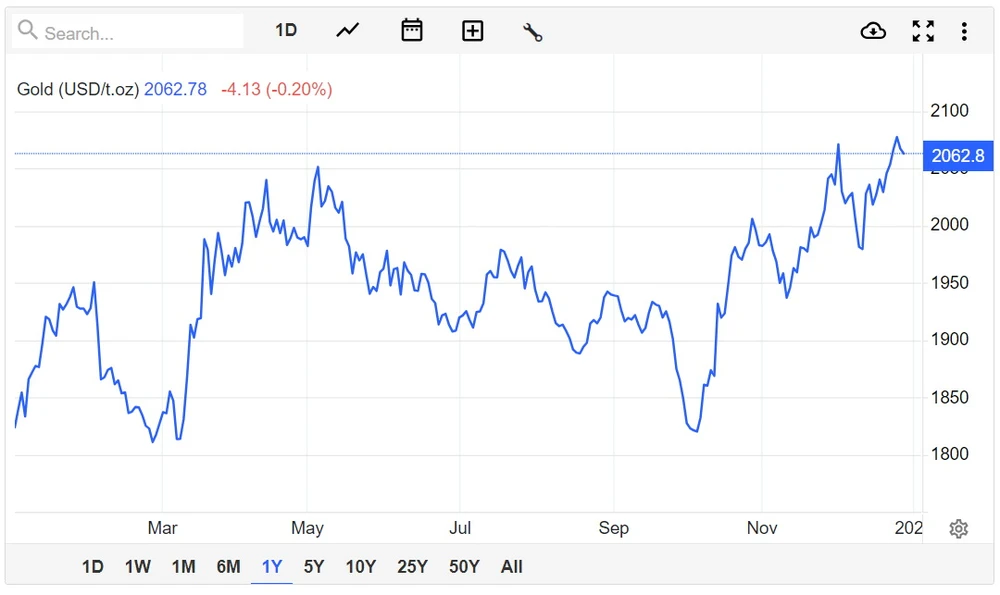
Task: Open the calendar date range picker
Action: [x=412, y=31]
